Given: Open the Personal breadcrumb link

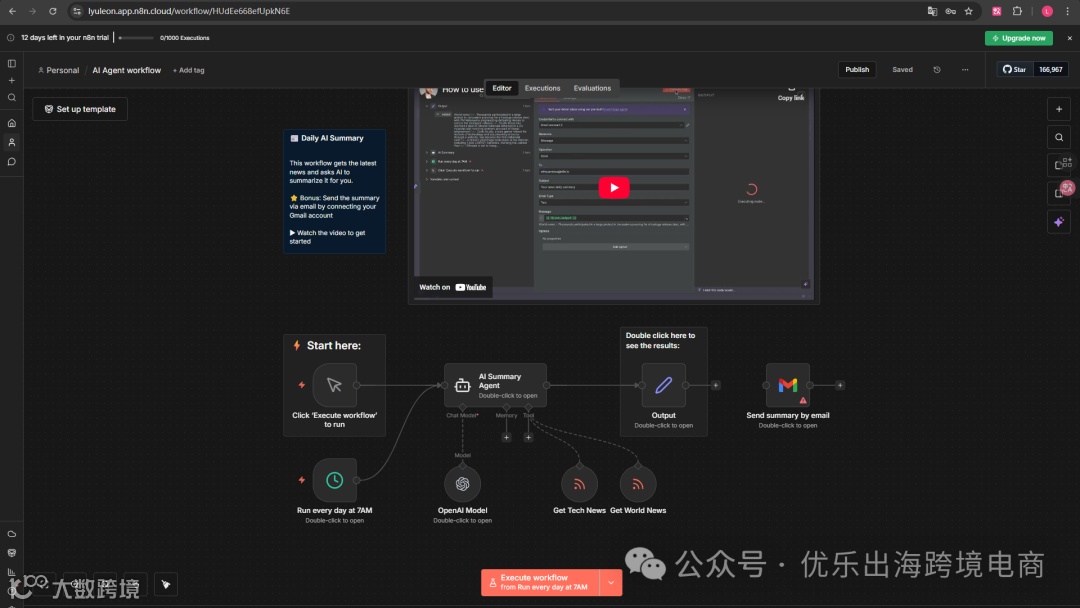Looking at the screenshot, I should (x=59, y=70).
